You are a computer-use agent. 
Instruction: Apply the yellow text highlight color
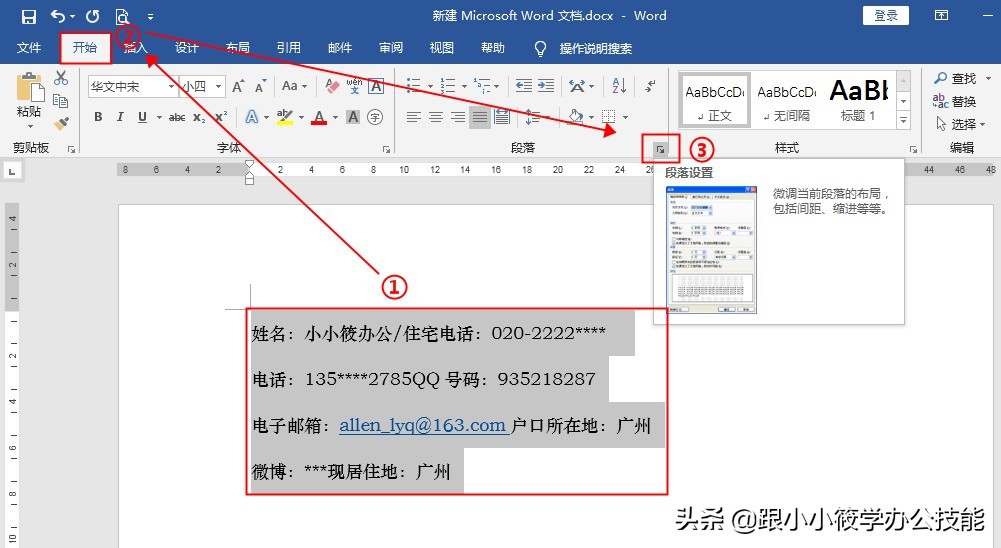tap(285, 118)
